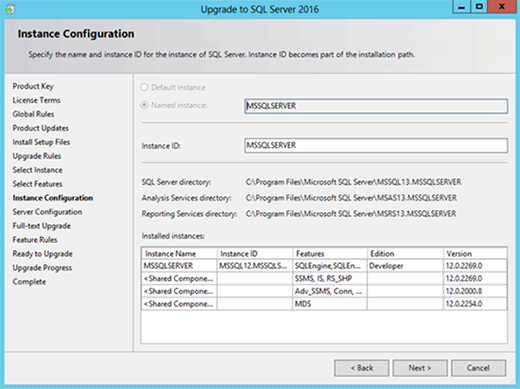
Task: Open the Feature Rules step
Action: 35,240
